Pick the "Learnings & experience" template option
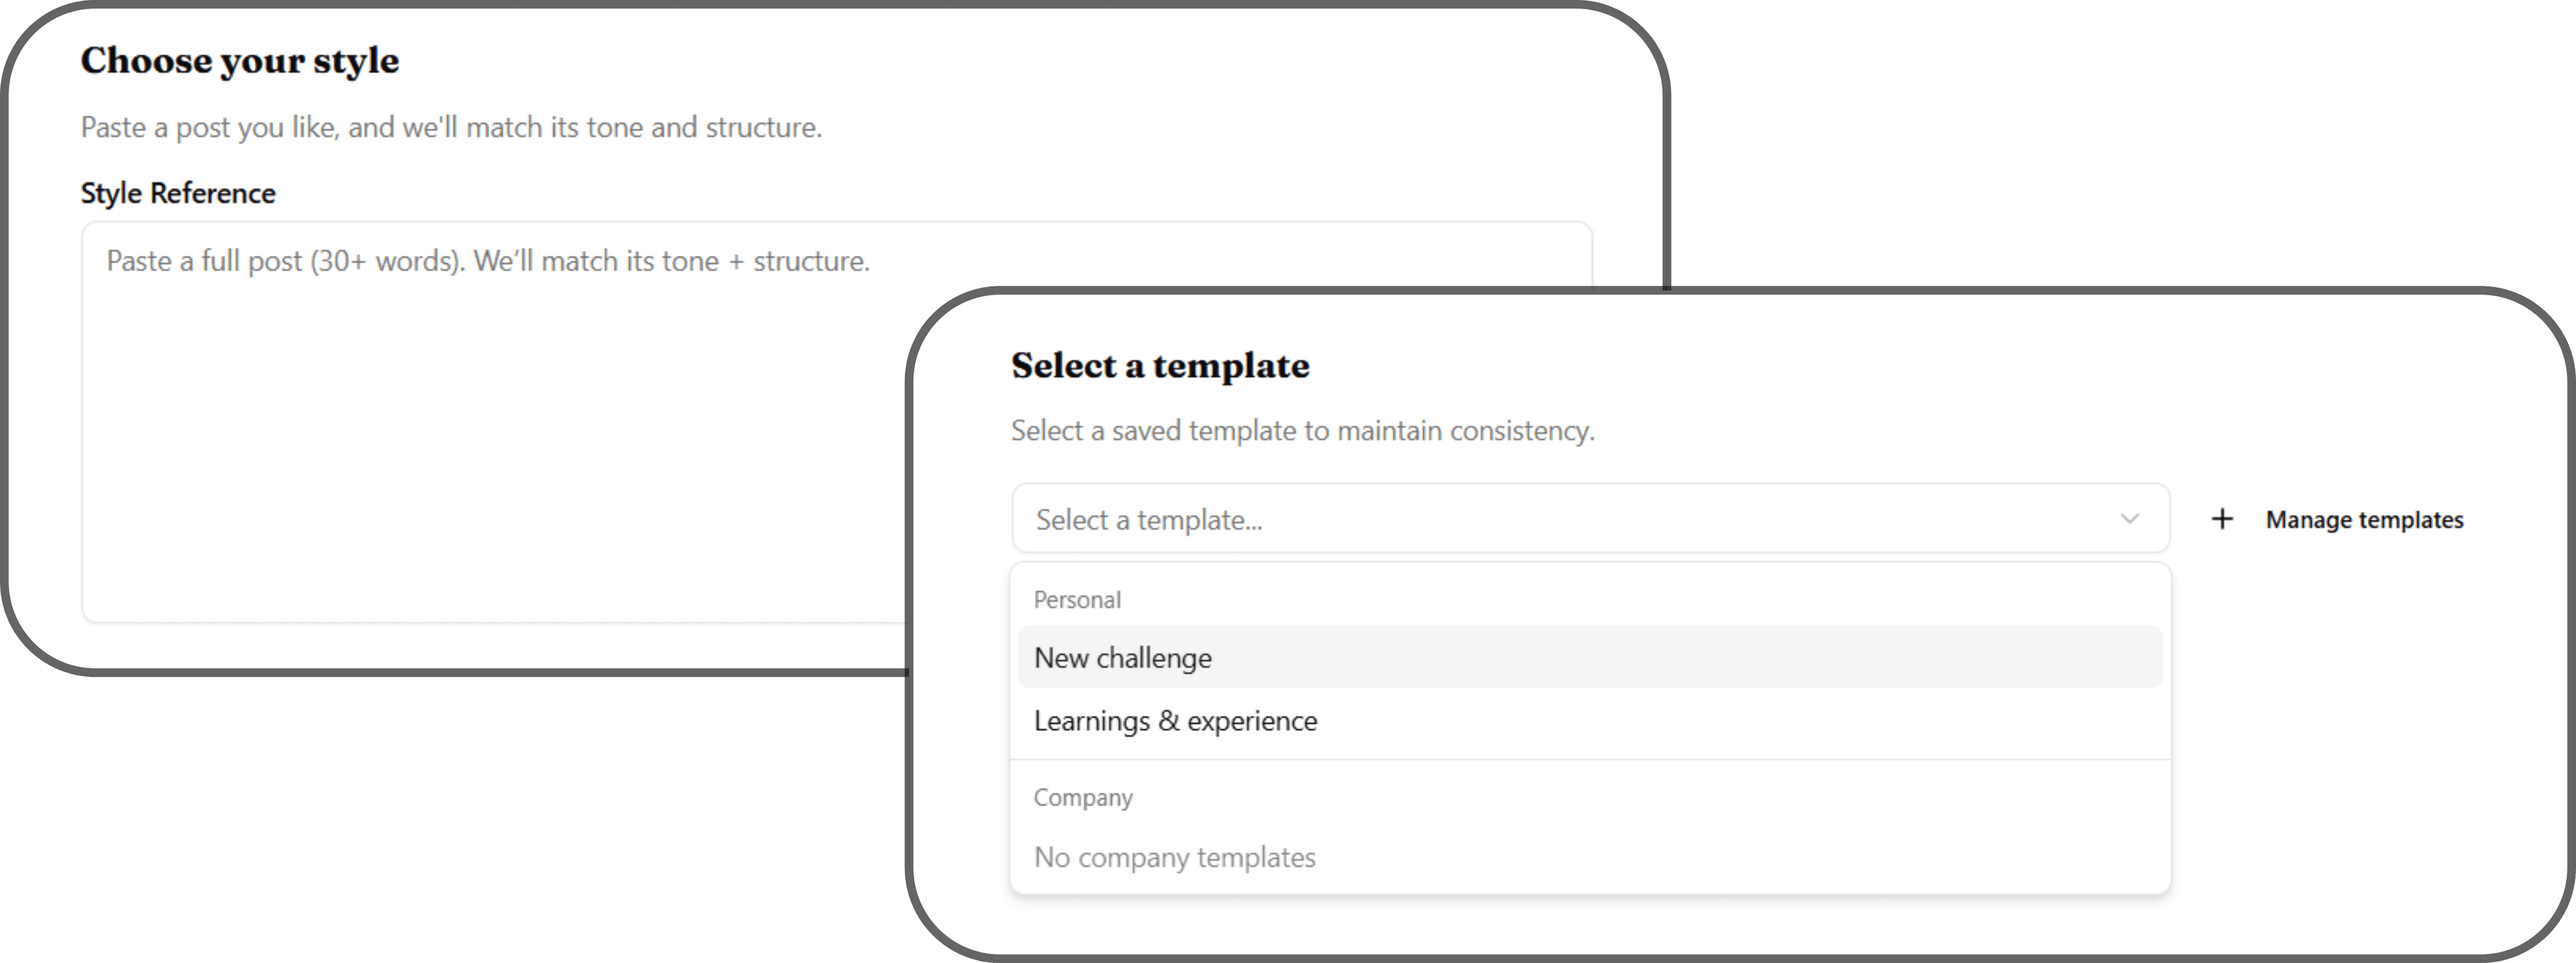The height and width of the screenshot is (963, 2576). (1175, 721)
